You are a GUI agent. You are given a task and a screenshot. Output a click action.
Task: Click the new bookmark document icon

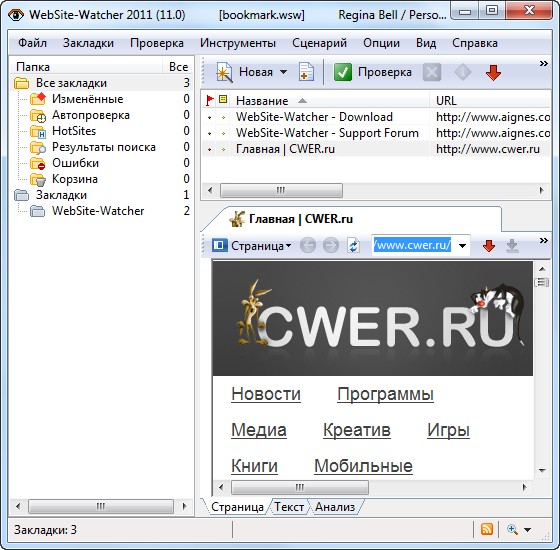(306, 72)
